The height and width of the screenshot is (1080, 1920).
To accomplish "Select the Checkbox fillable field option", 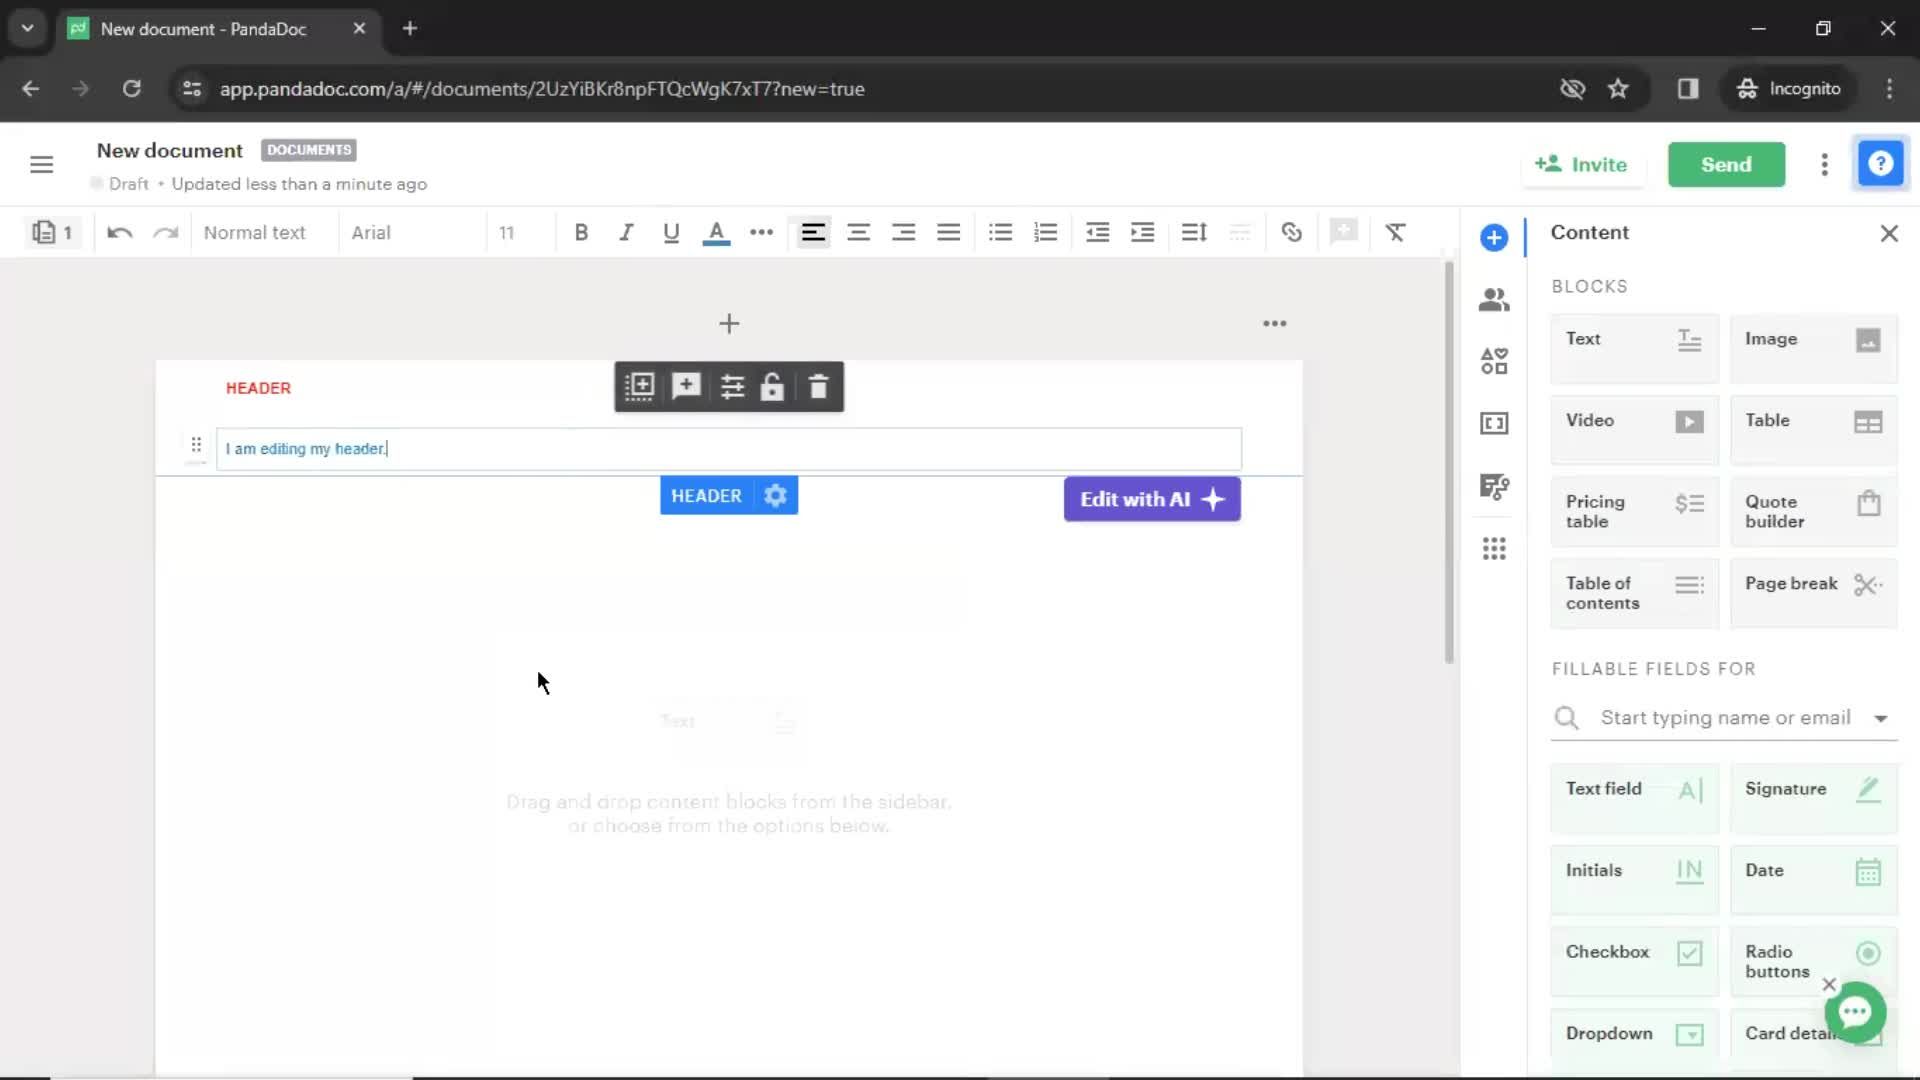I will pyautogui.click(x=1631, y=952).
